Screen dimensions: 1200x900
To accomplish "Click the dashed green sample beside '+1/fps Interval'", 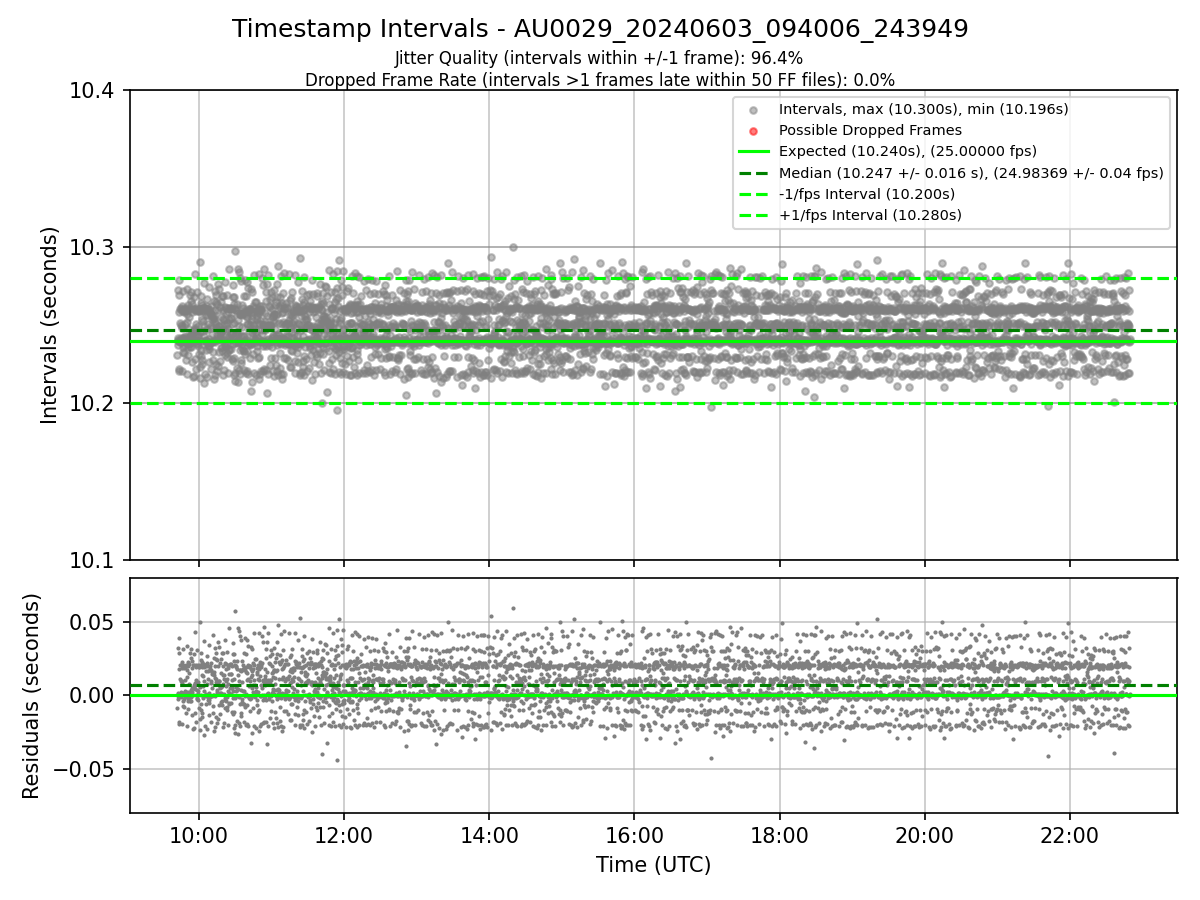I will 754,215.
